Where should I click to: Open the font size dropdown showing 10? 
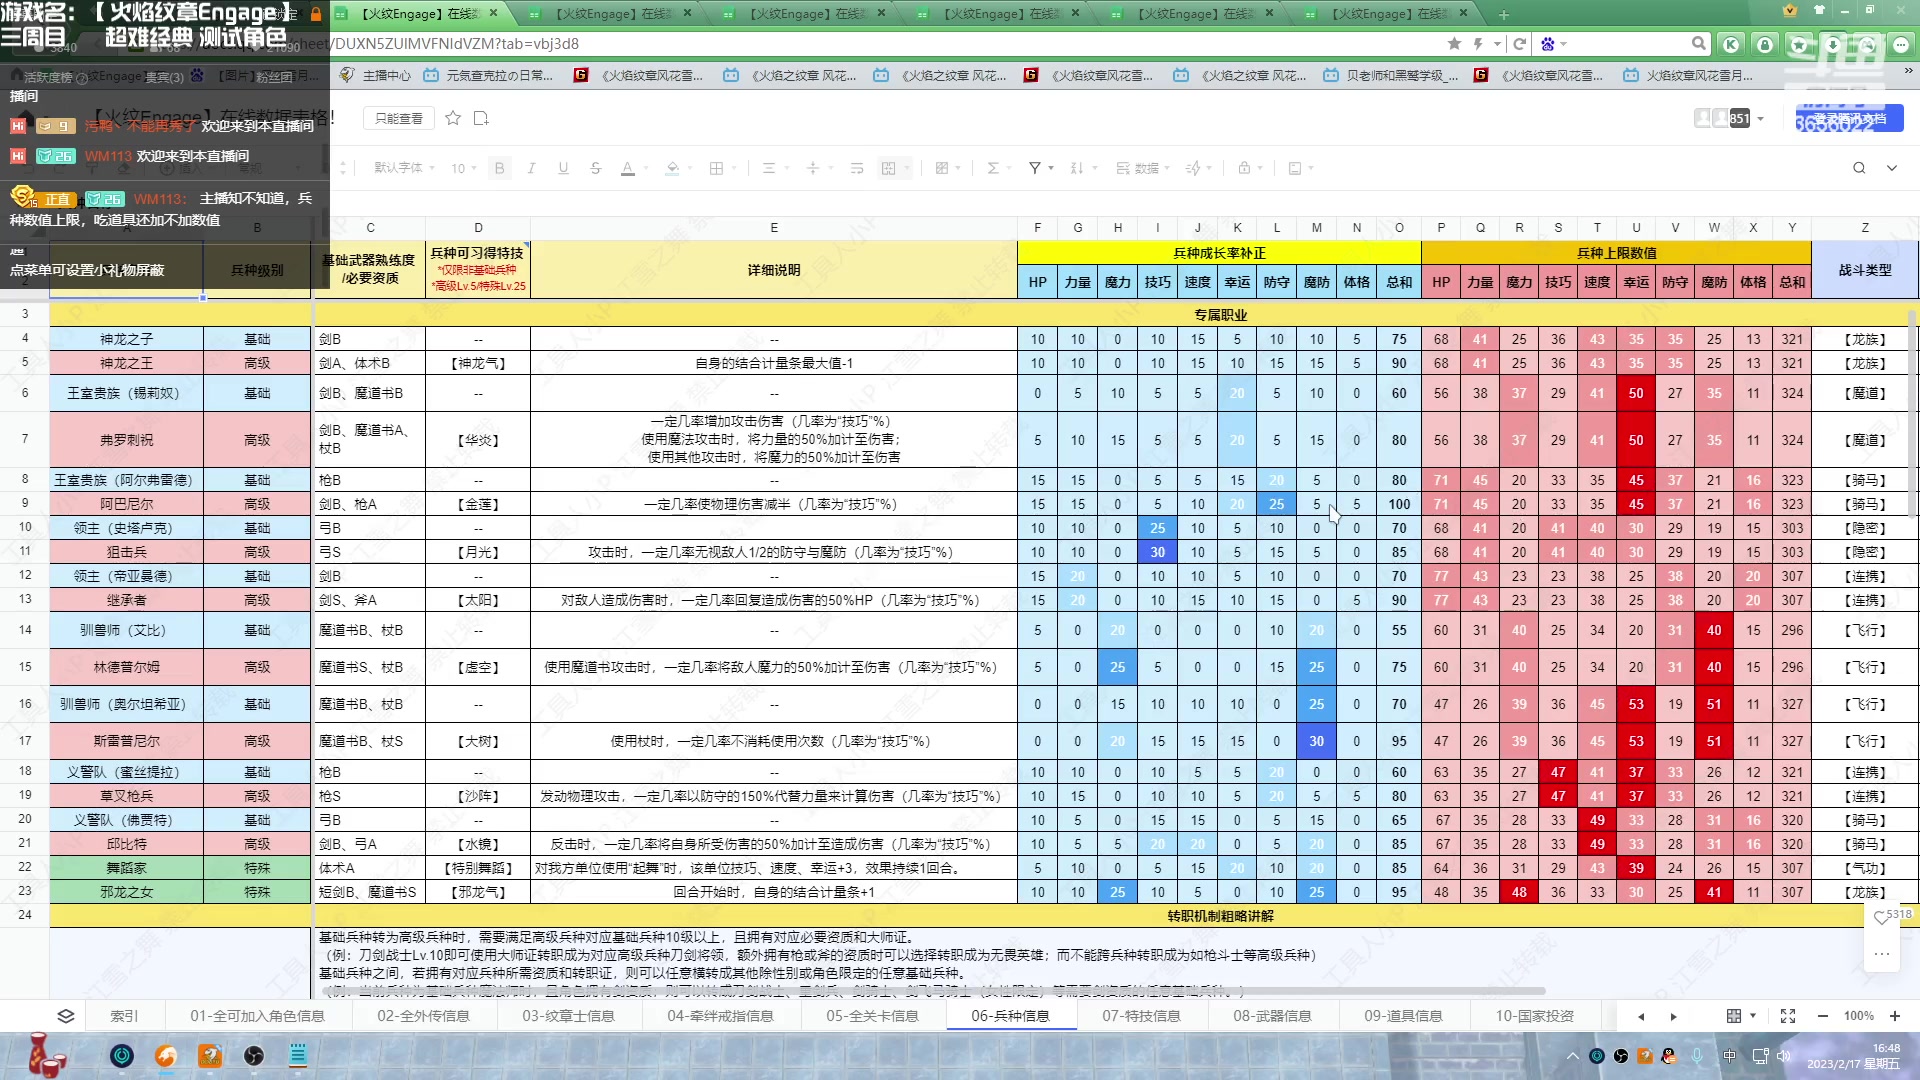[464, 168]
